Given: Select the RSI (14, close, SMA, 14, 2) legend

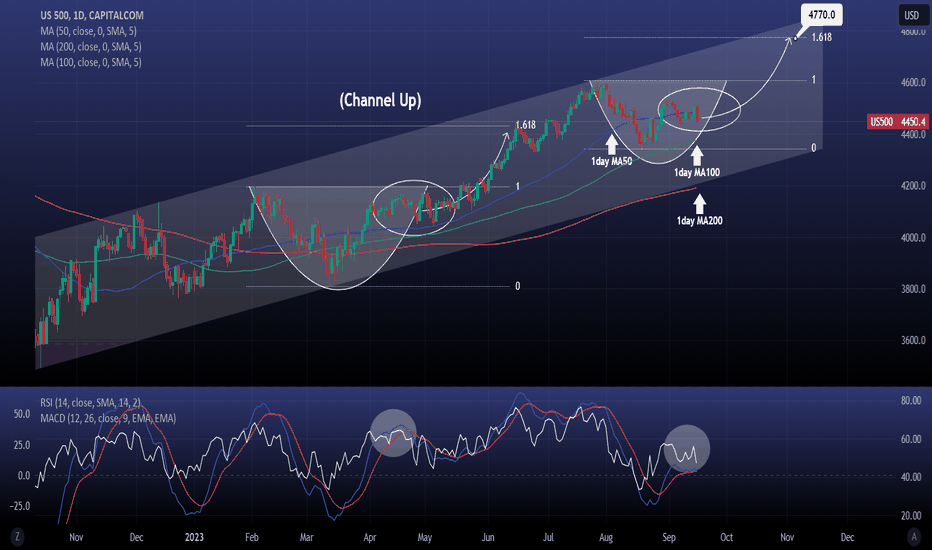Looking at the screenshot, I should click(90, 403).
